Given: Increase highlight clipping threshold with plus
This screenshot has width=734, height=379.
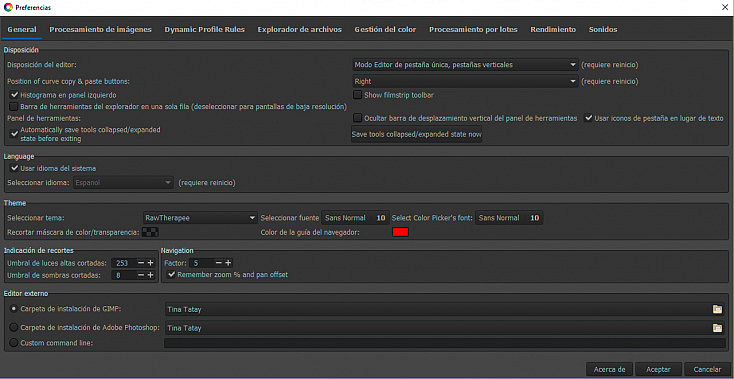Looking at the screenshot, I should point(150,263).
